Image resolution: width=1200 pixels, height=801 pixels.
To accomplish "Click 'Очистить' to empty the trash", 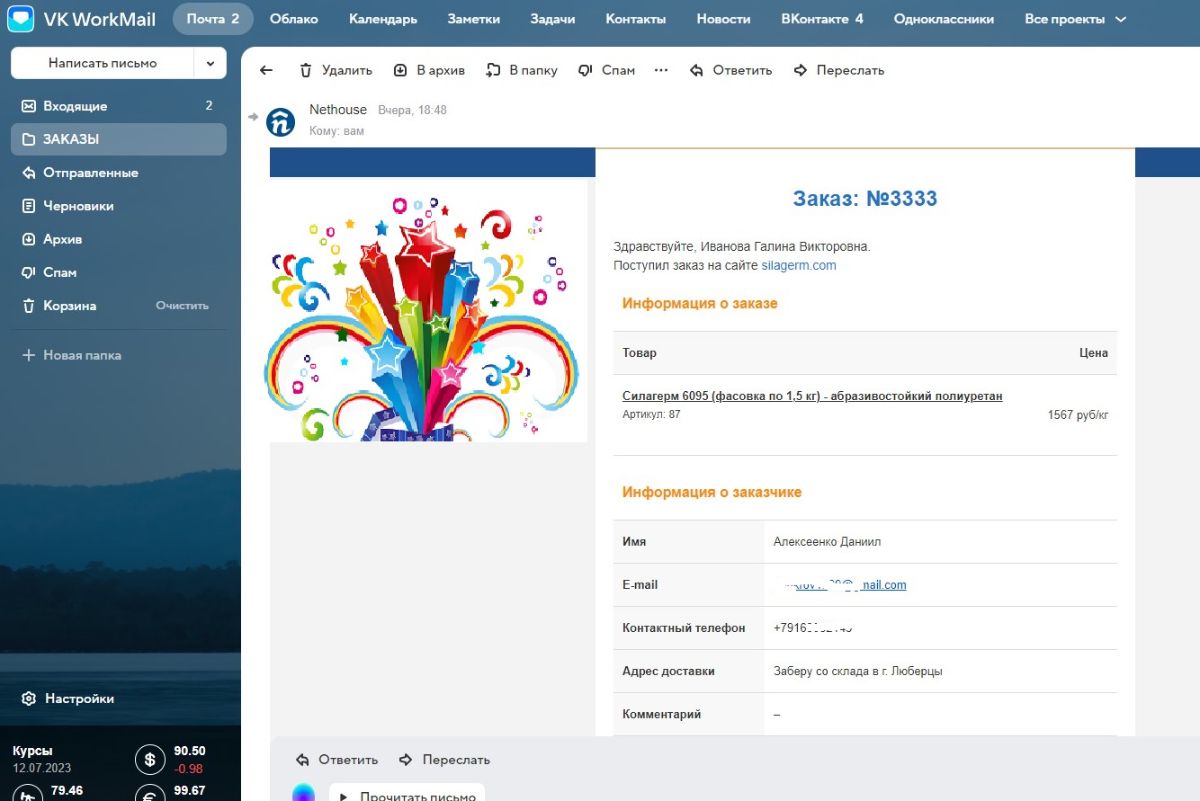I will click(x=182, y=306).
